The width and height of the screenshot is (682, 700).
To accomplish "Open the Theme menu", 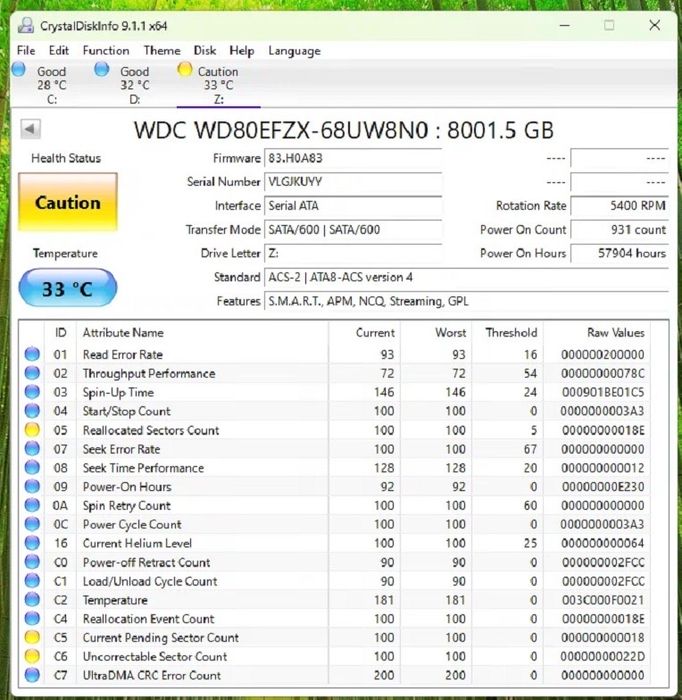I will [x=162, y=50].
